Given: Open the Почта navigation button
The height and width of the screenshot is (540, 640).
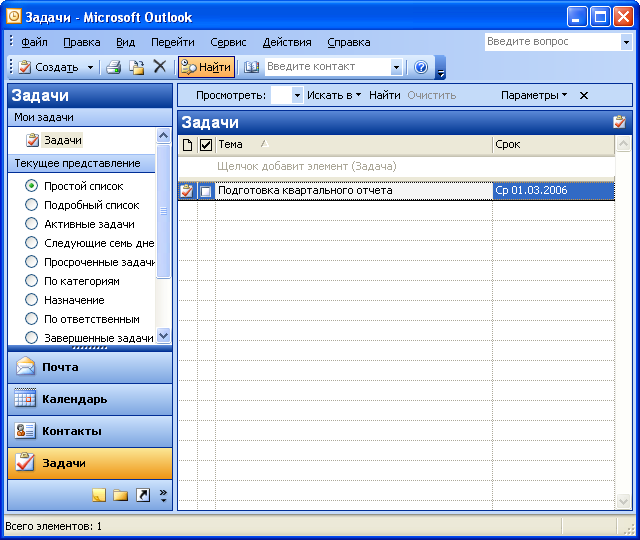Looking at the screenshot, I should coord(90,367).
